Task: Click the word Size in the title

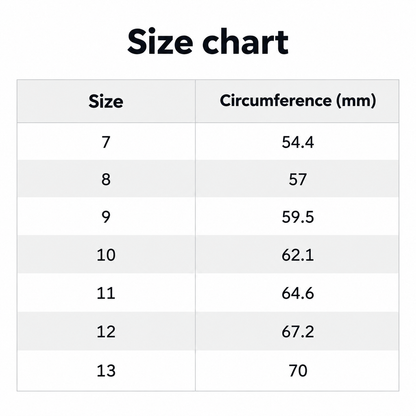Action: point(160,42)
